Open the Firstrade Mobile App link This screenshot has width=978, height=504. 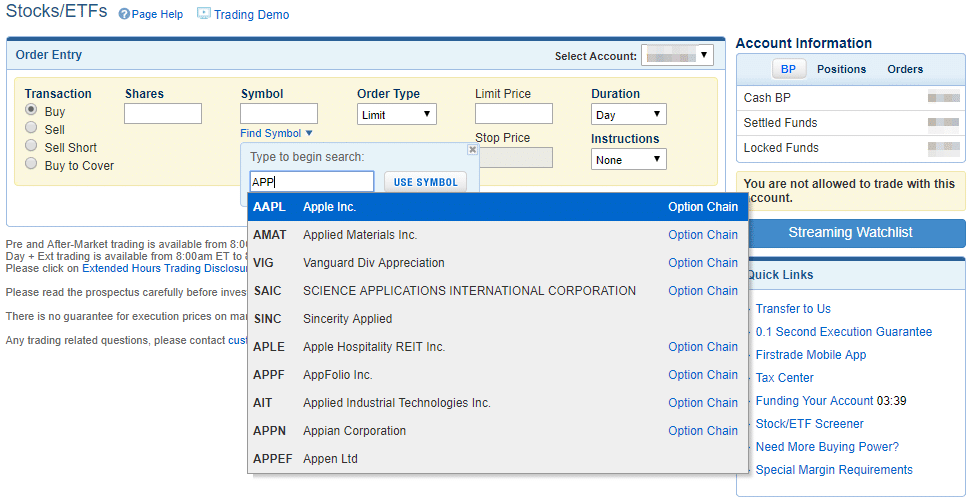[x=811, y=355]
